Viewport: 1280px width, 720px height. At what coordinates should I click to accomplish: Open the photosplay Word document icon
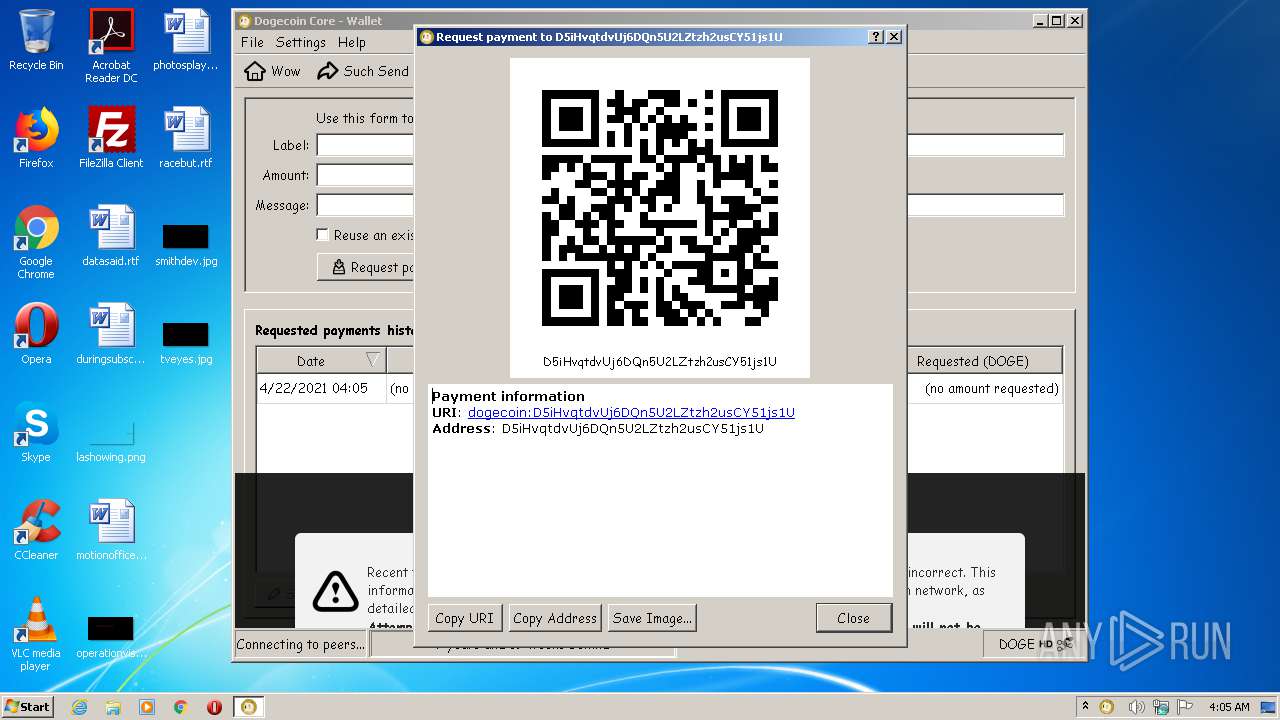(186, 41)
